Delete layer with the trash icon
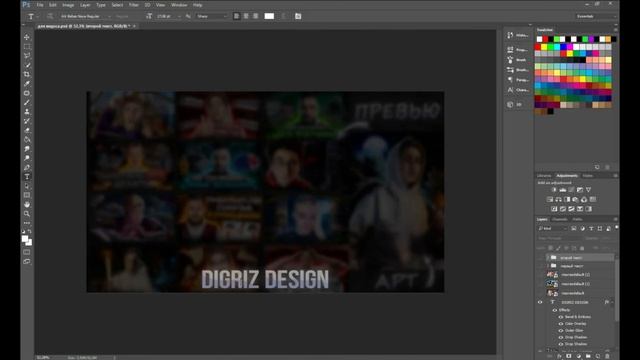Screen dimensions: 640x360 [607, 356]
